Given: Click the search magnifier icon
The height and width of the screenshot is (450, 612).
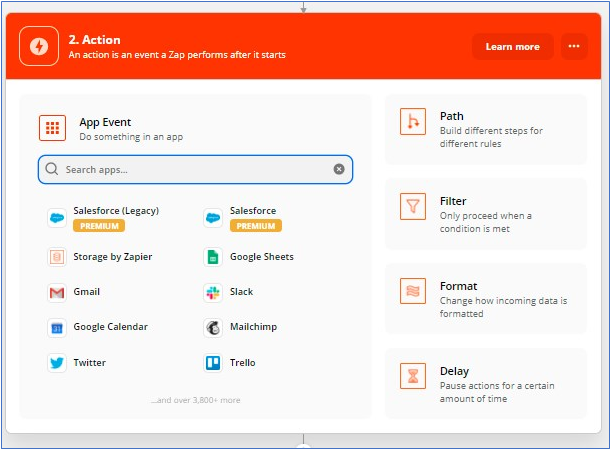Looking at the screenshot, I should tap(52, 169).
